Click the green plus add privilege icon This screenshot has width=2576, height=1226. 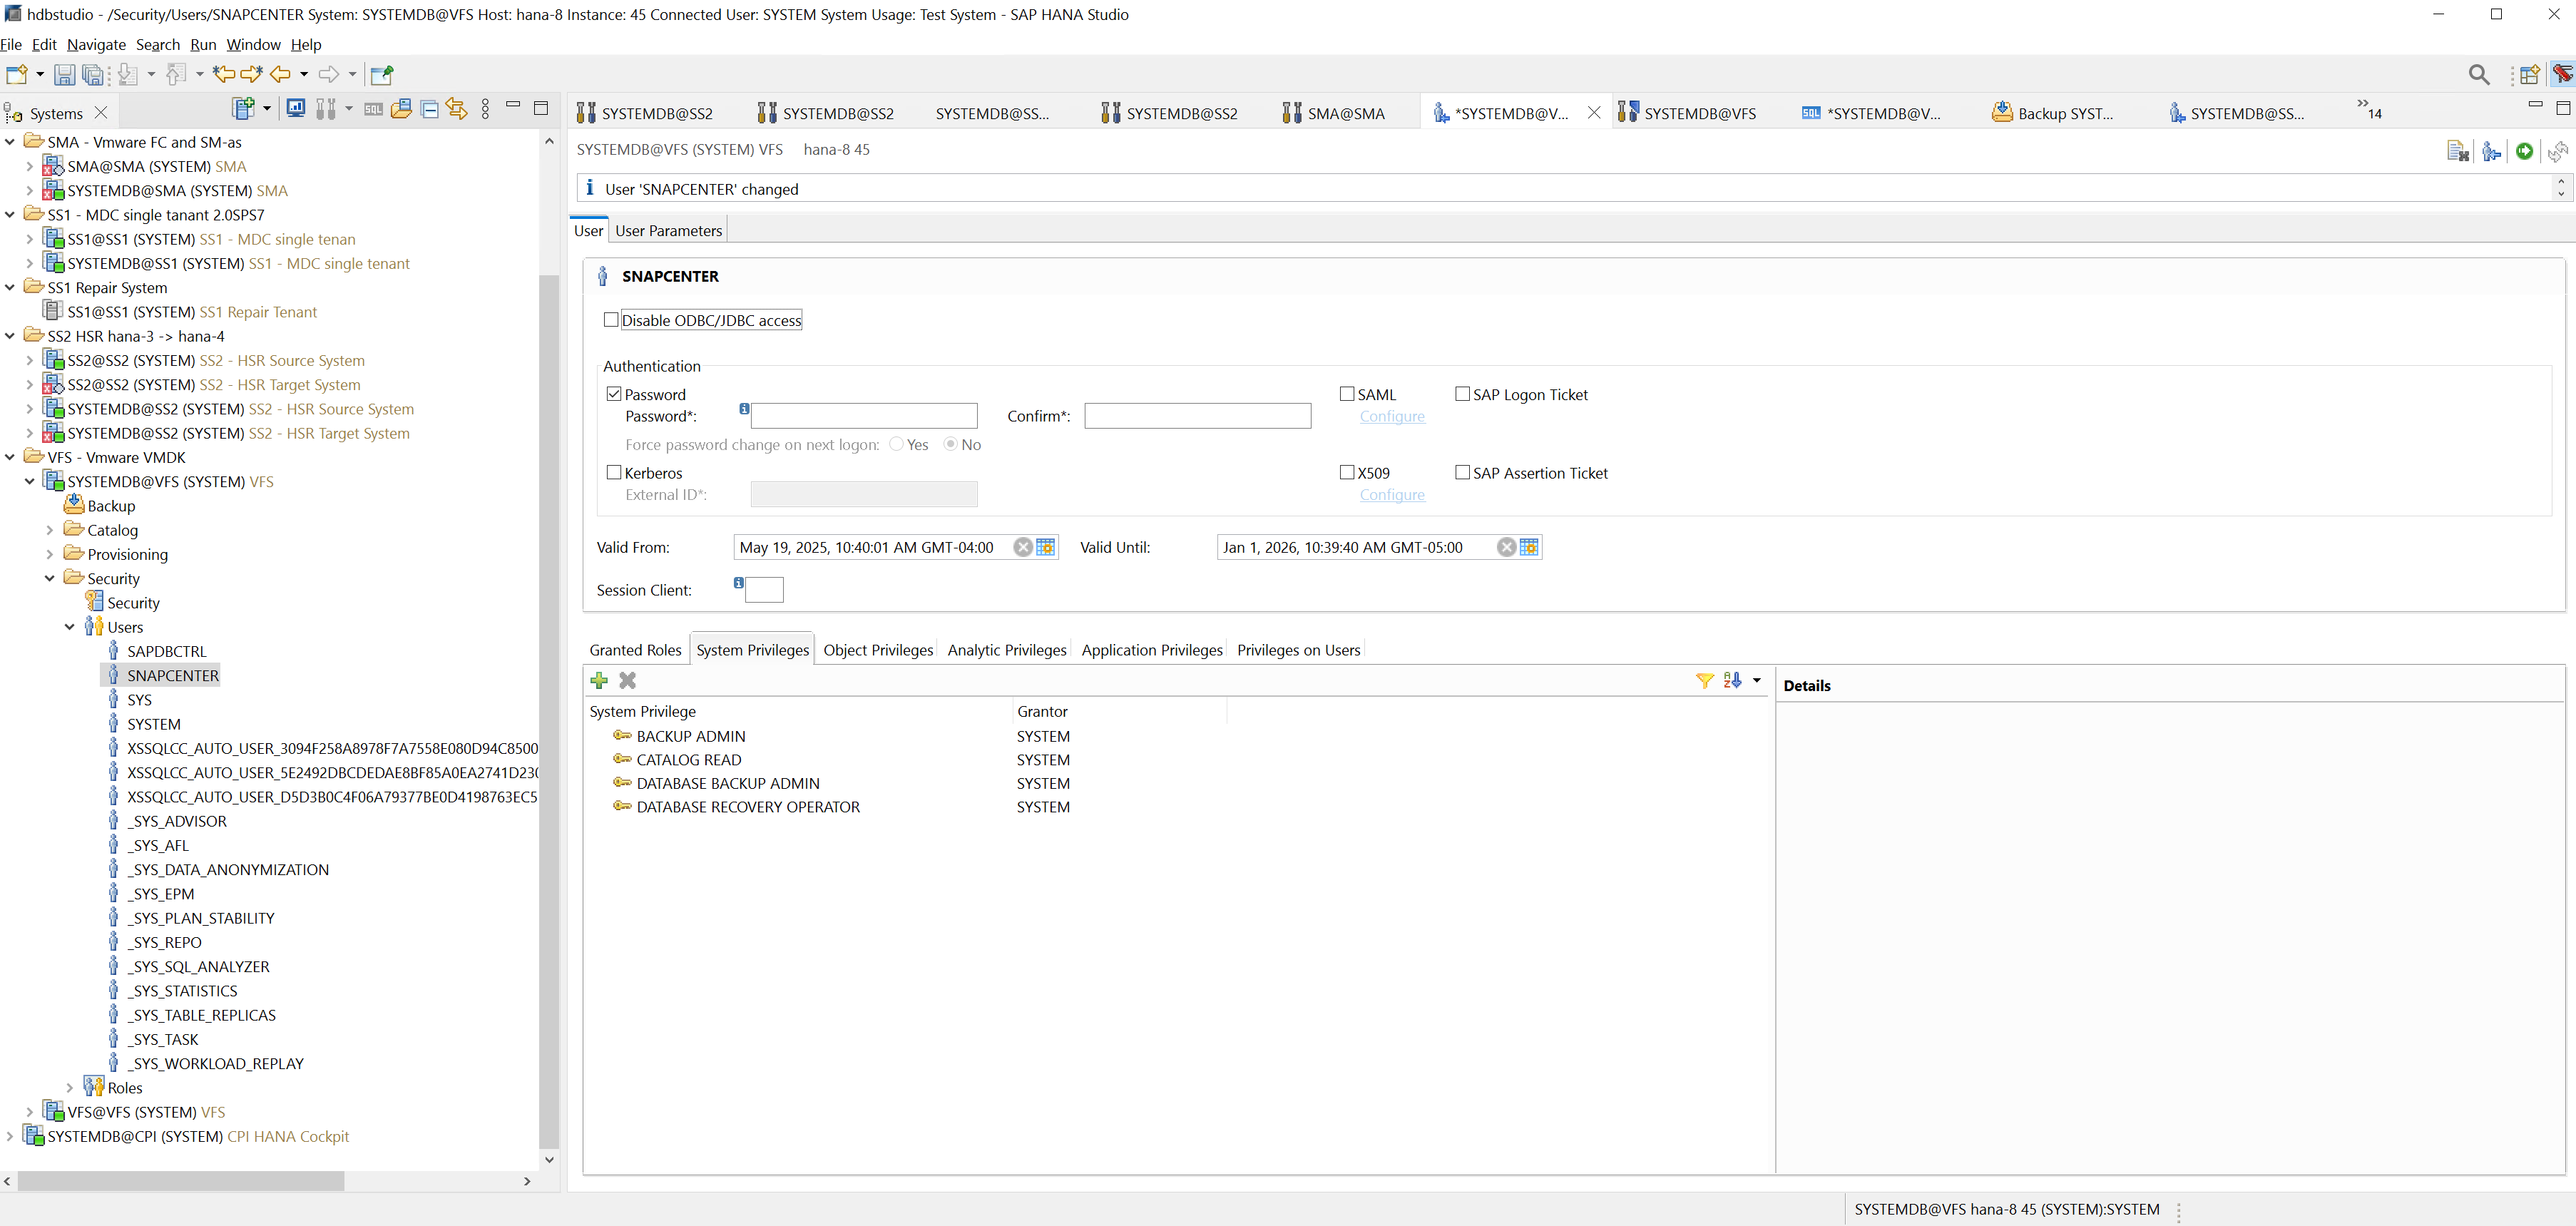599,681
